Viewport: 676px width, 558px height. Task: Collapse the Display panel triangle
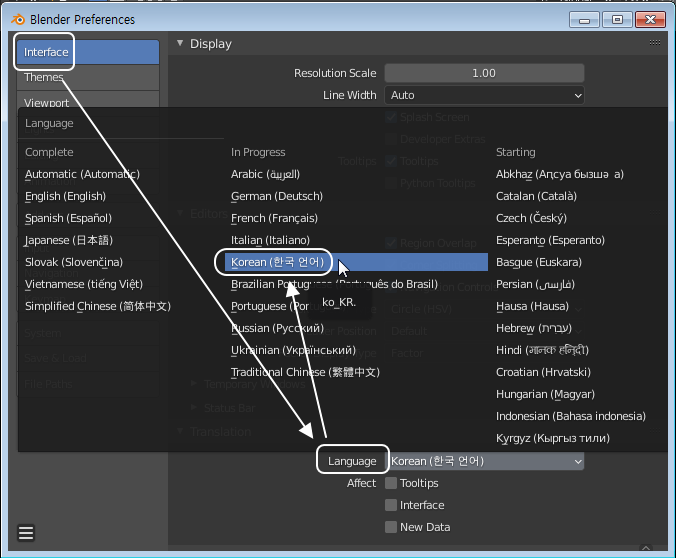(180, 43)
